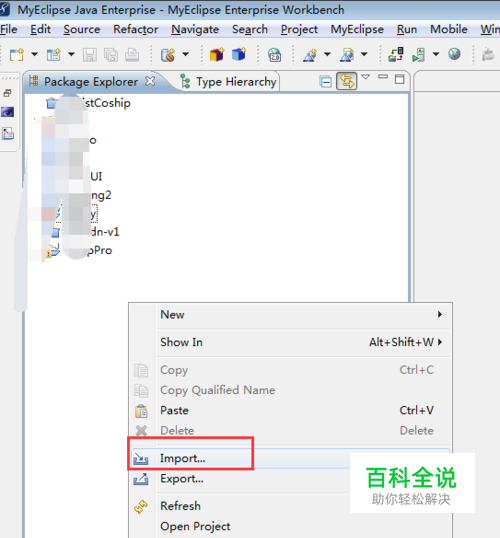
Task: Open the File menu
Action: coord(9,30)
